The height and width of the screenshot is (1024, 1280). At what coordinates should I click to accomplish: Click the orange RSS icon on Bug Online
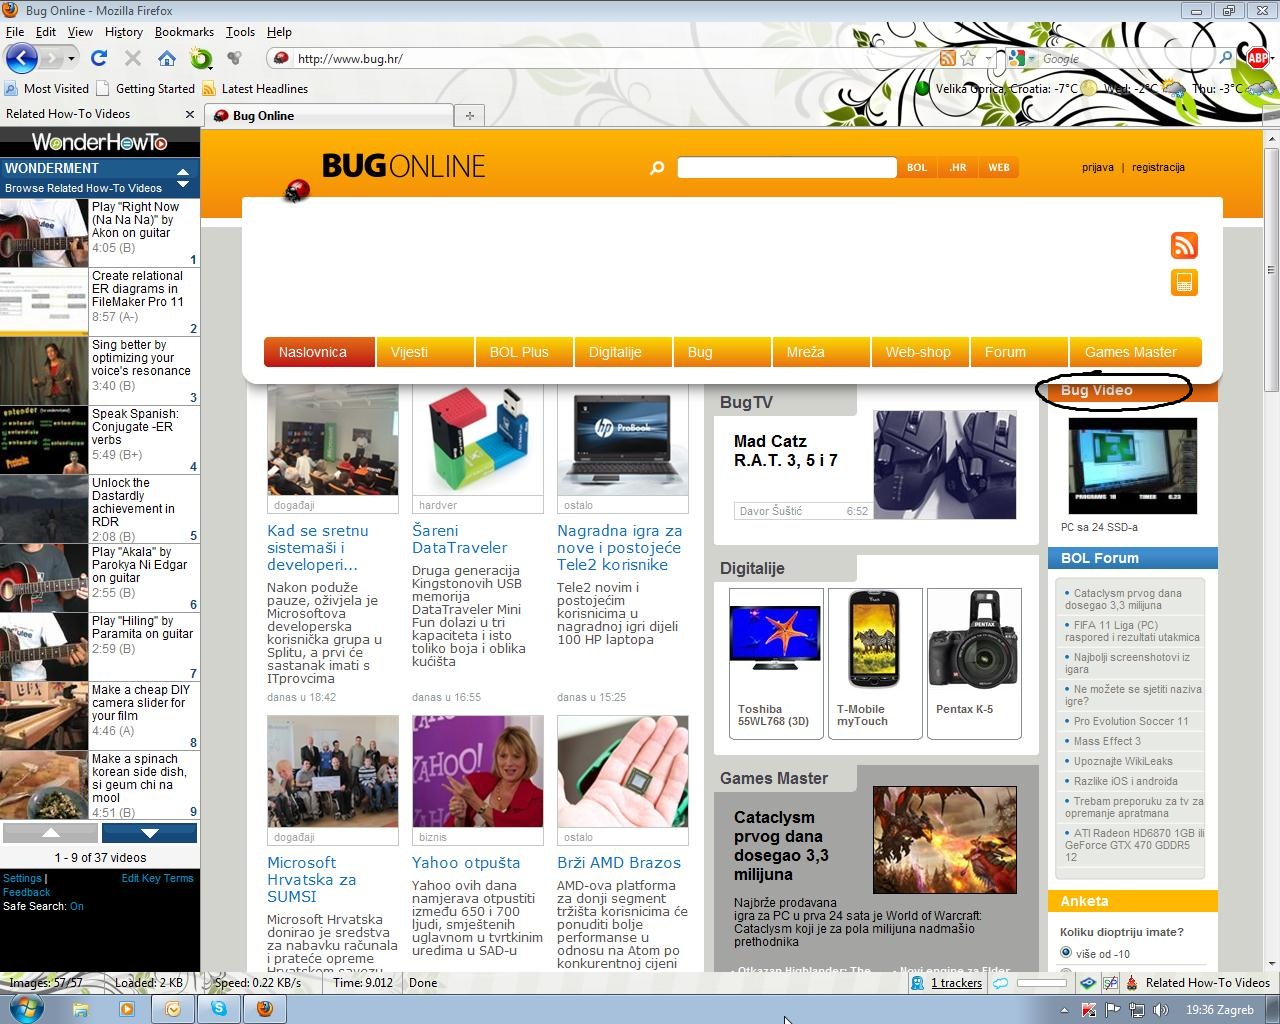point(1184,246)
